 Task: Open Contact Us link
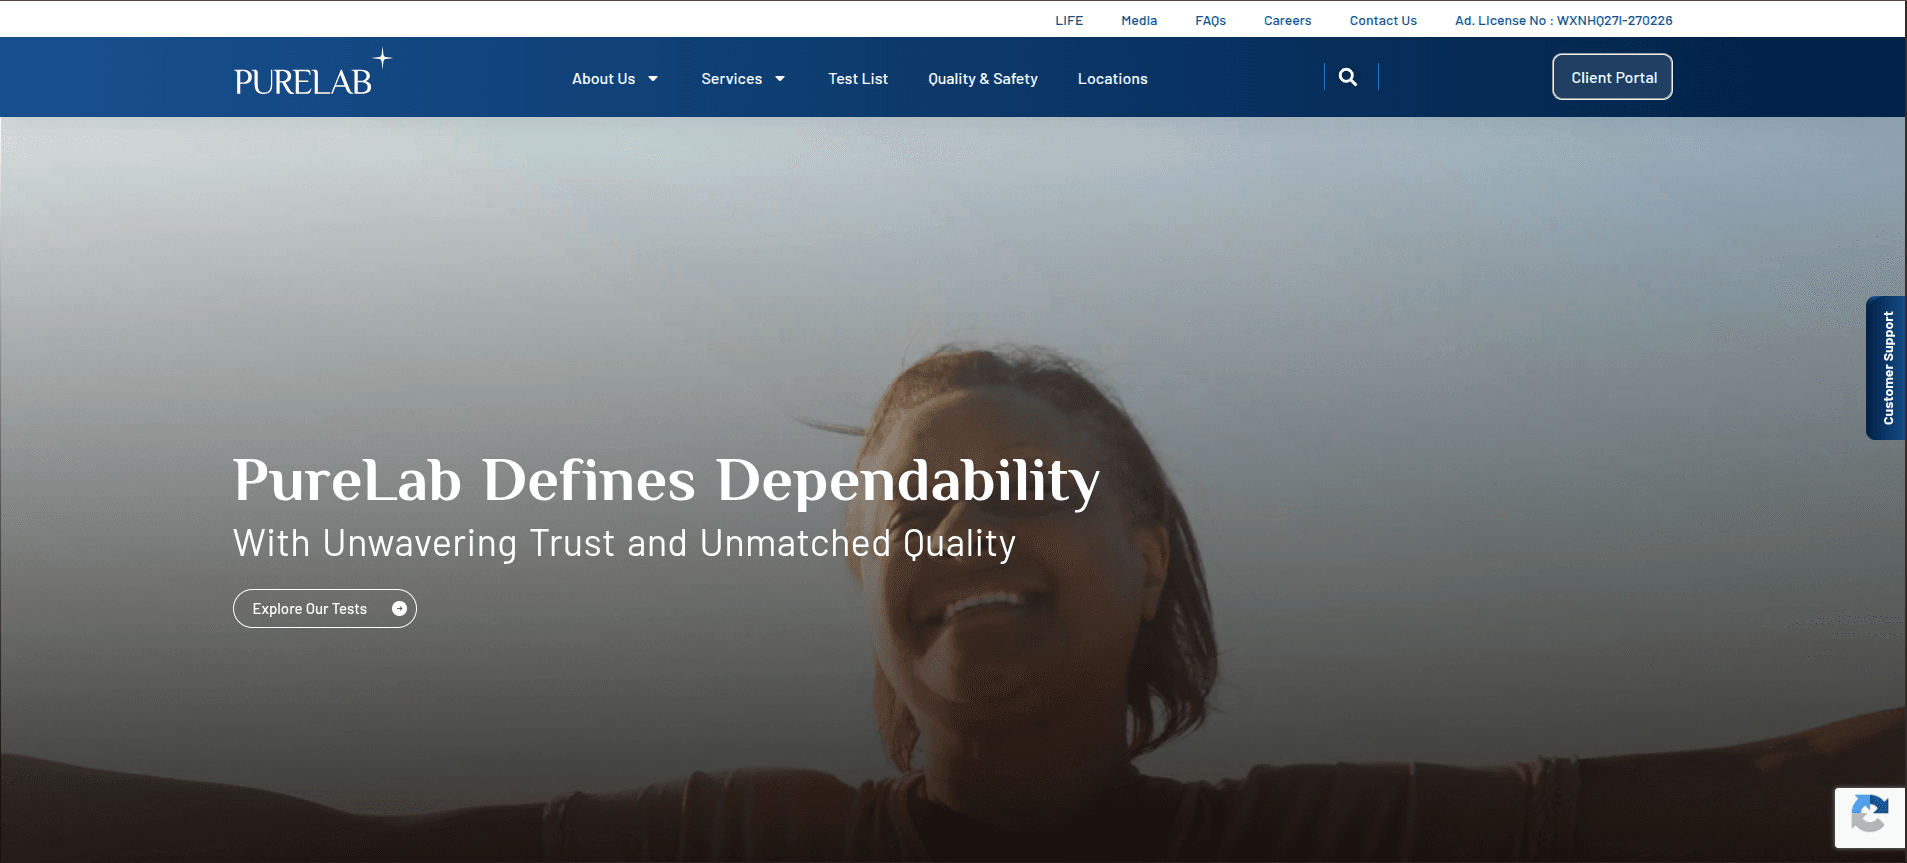pyautogui.click(x=1383, y=20)
